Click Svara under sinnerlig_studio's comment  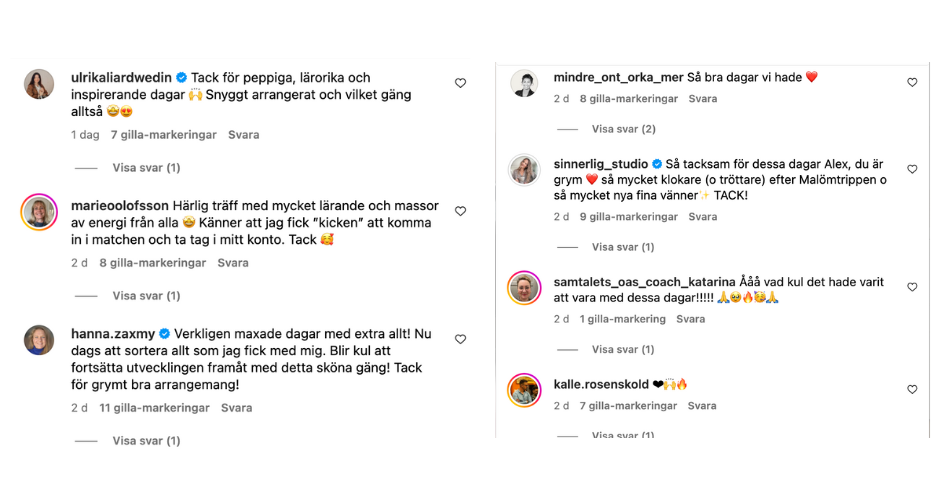tap(702, 217)
